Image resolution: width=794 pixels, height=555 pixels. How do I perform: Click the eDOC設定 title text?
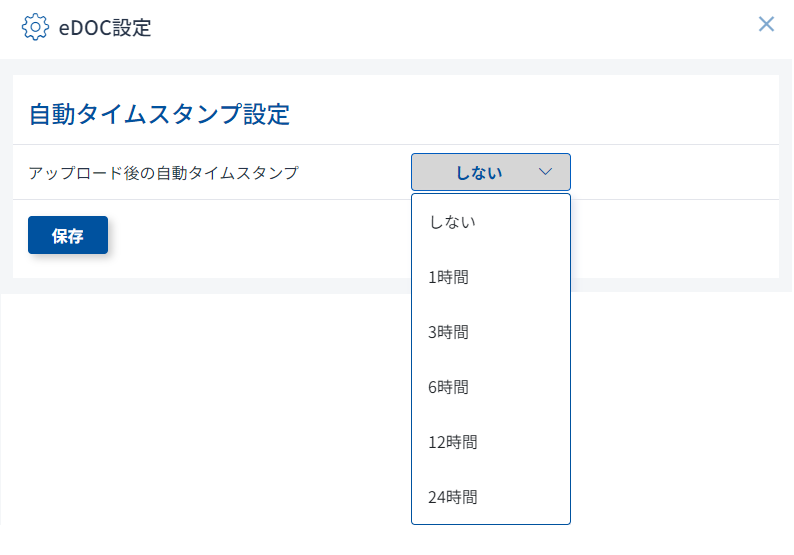(105, 27)
